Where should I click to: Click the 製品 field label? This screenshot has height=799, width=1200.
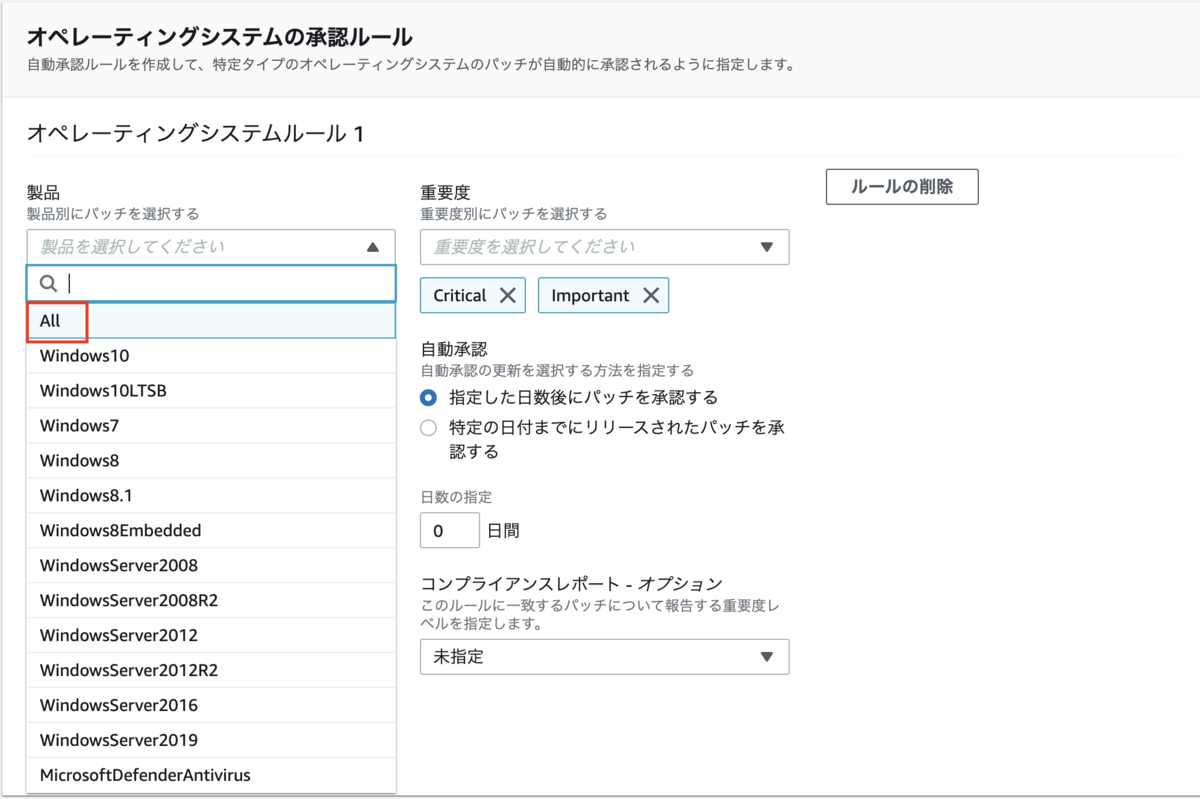[44, 192]
